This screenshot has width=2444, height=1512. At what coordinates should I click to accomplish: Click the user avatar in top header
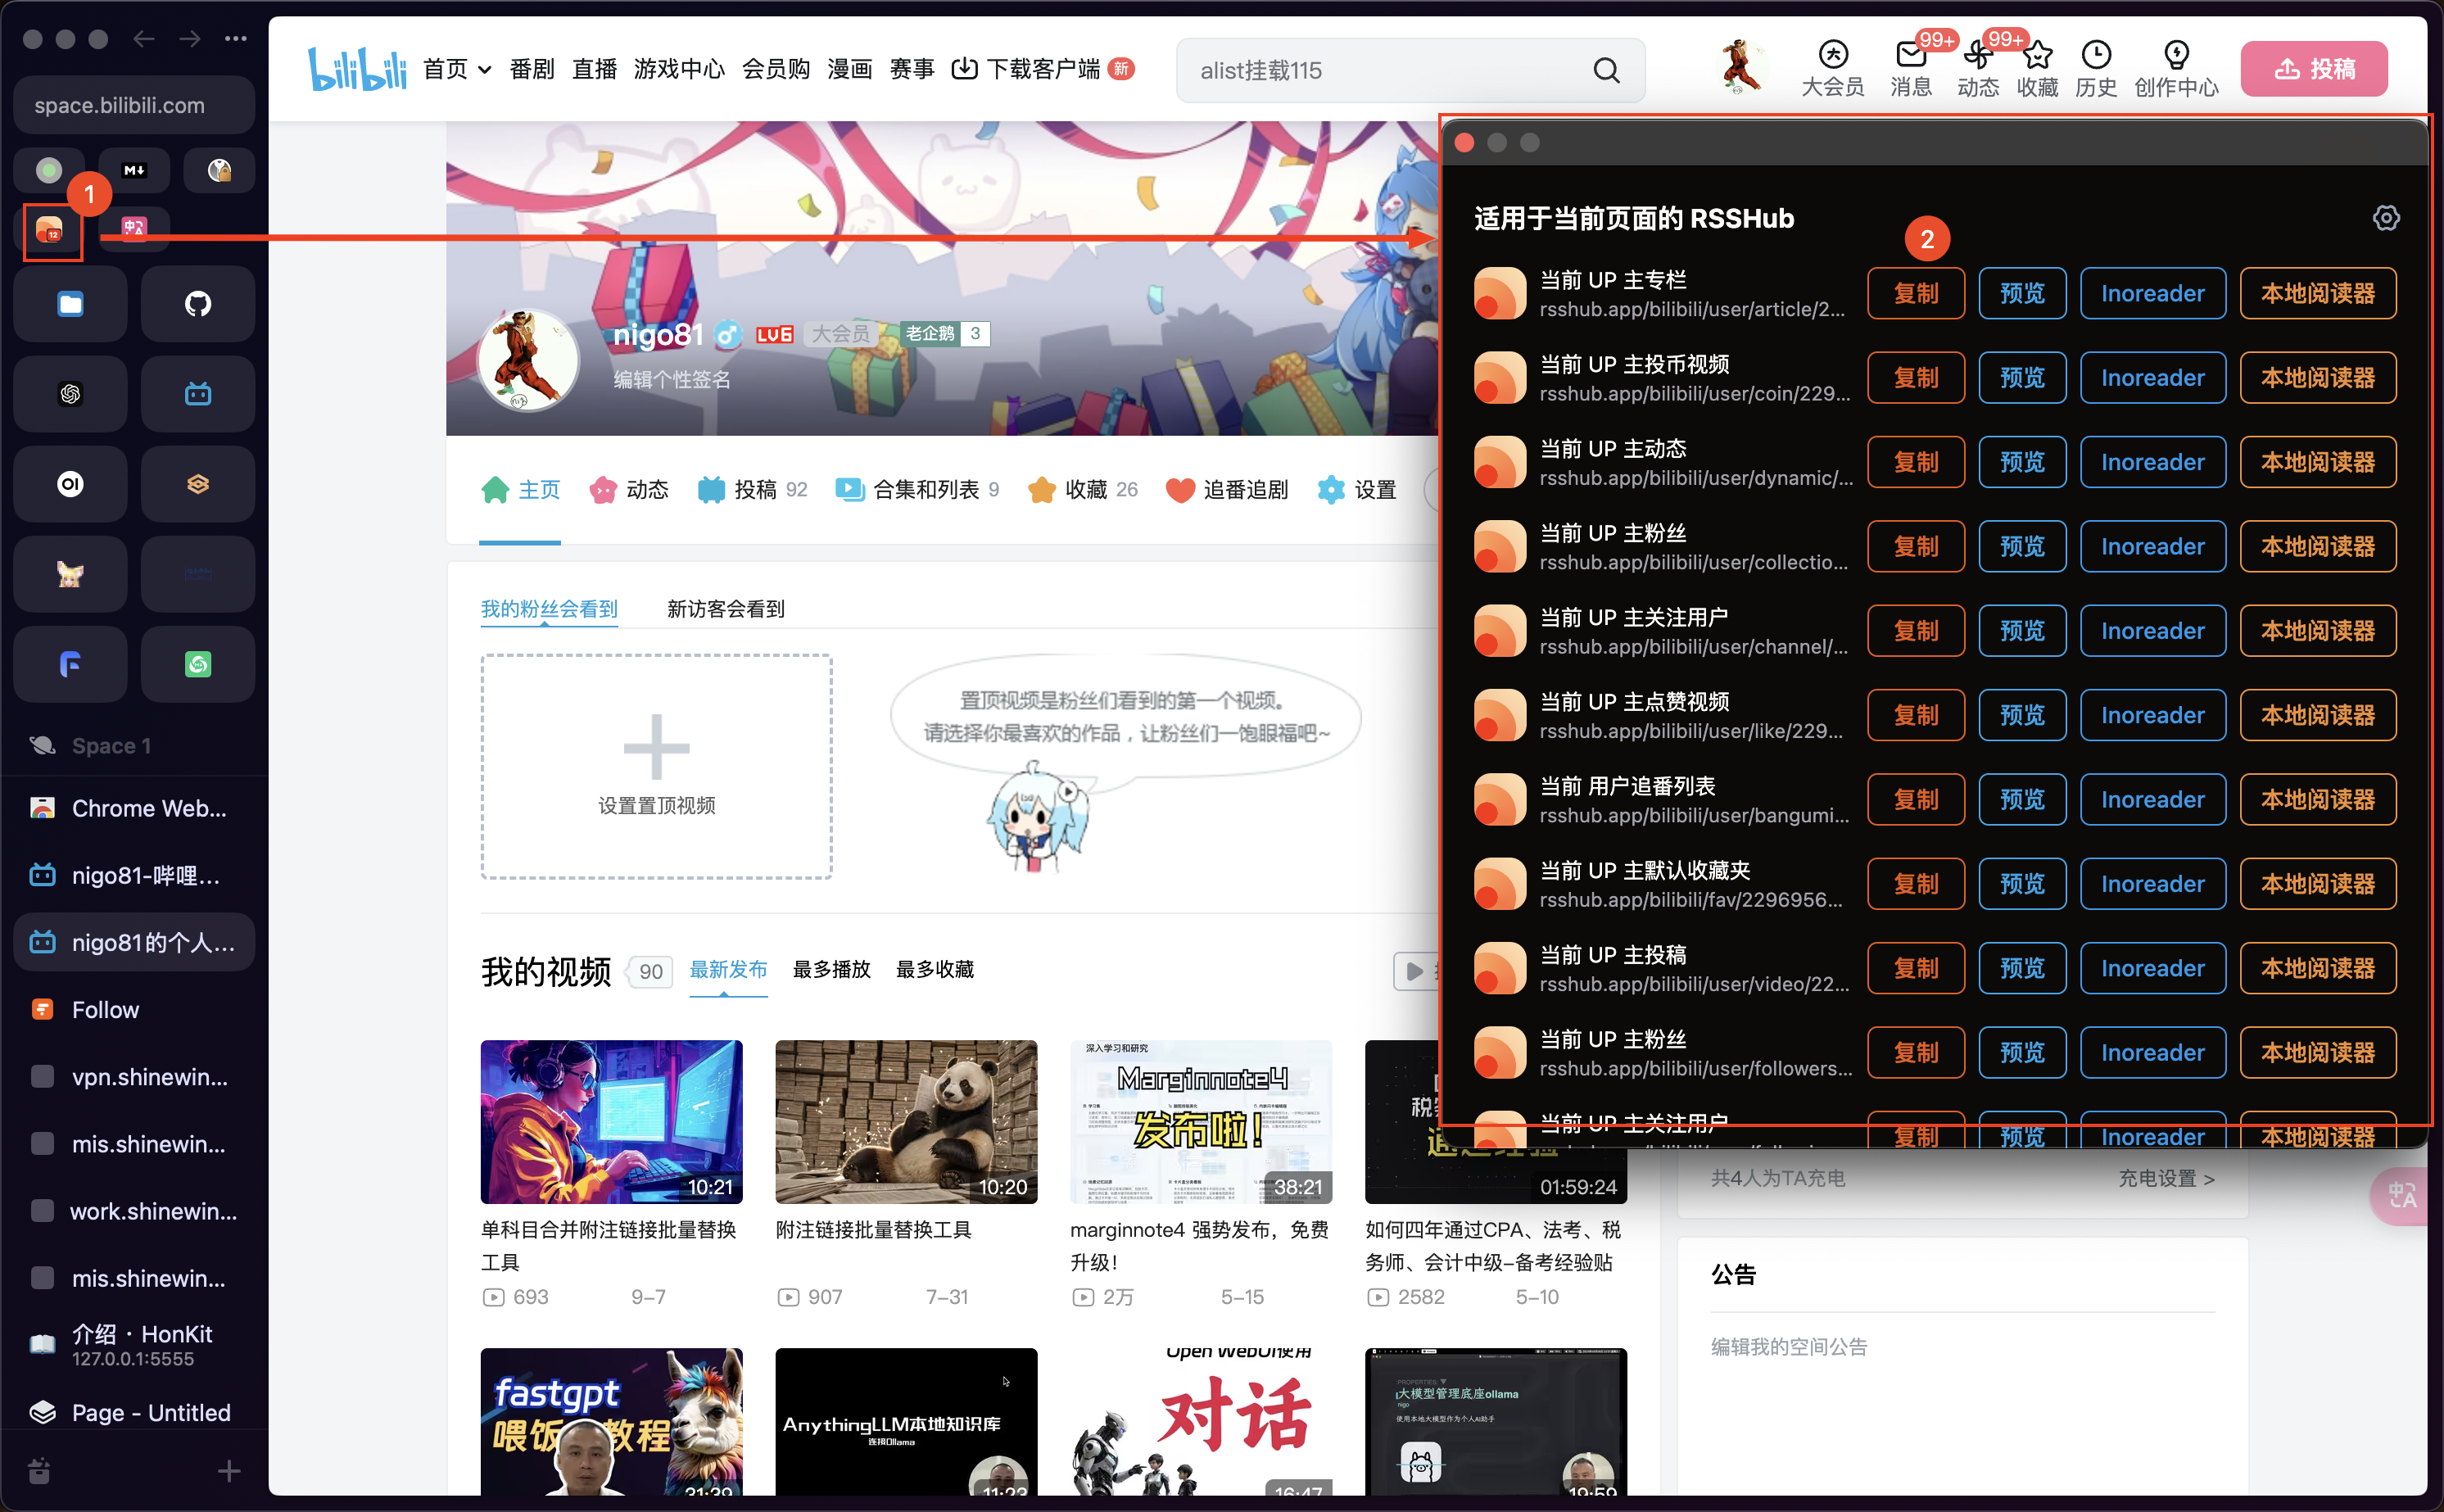pos(1741,68)
